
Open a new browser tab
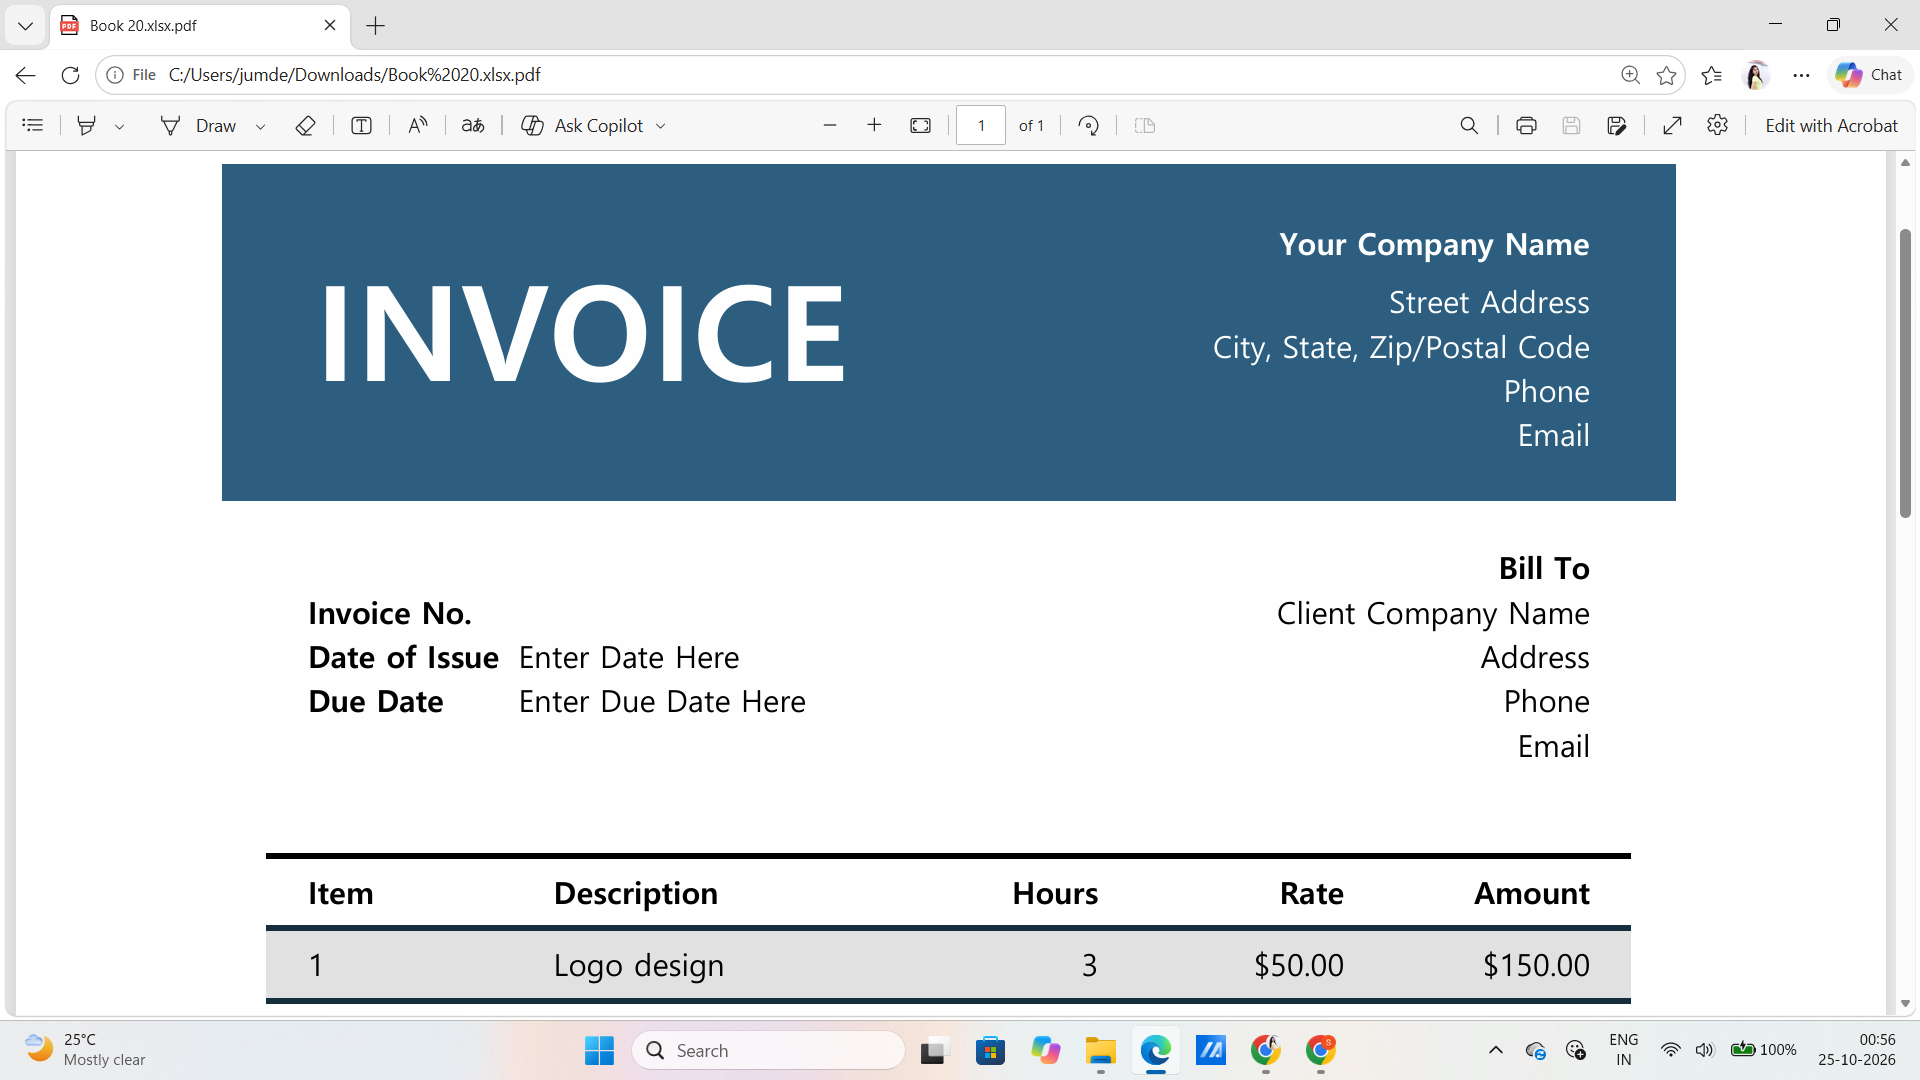point(376,26)
